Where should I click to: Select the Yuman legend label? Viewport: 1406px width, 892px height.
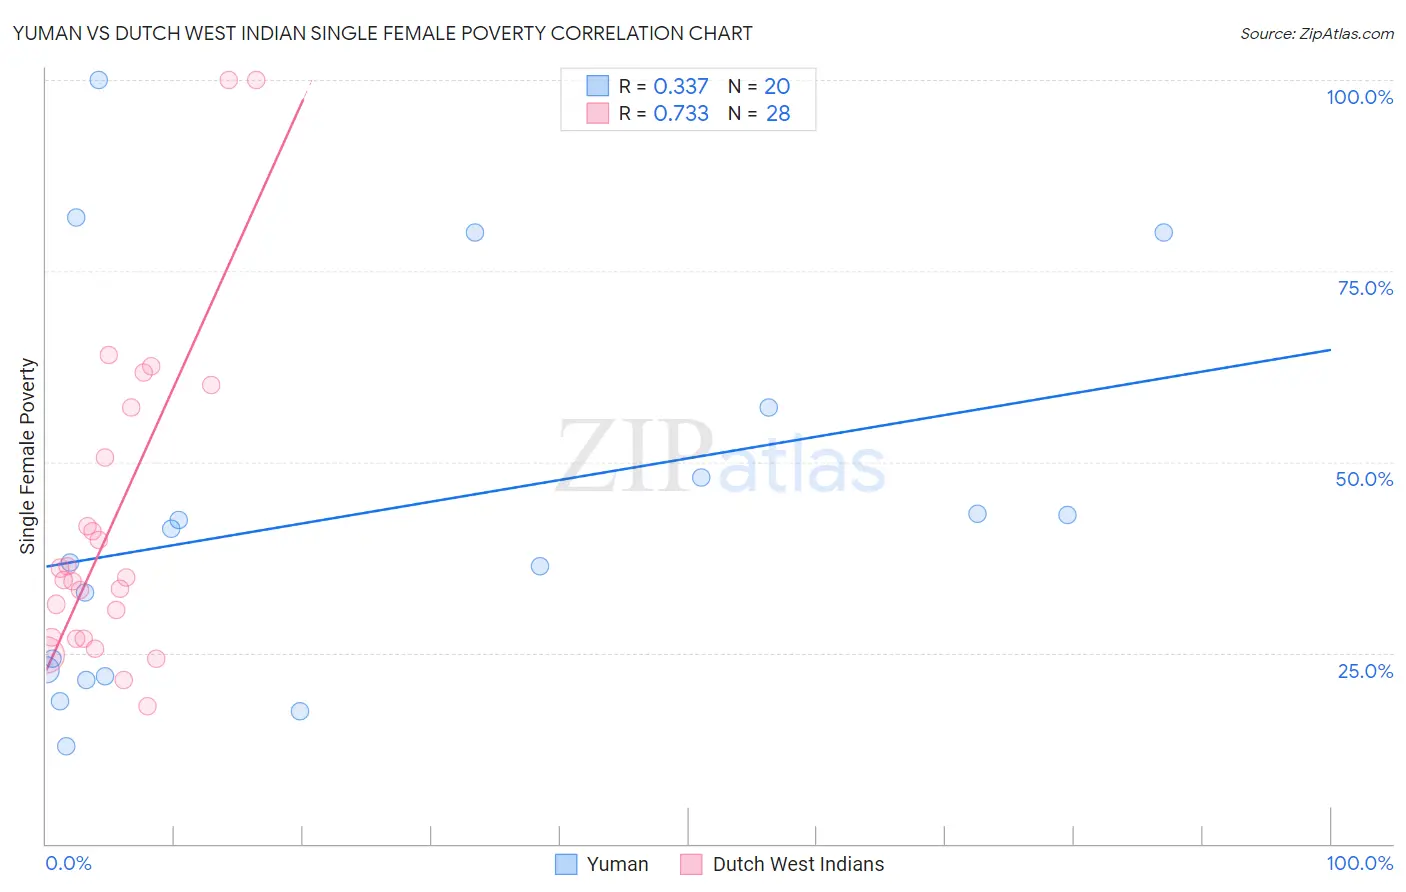click(617, 864)
